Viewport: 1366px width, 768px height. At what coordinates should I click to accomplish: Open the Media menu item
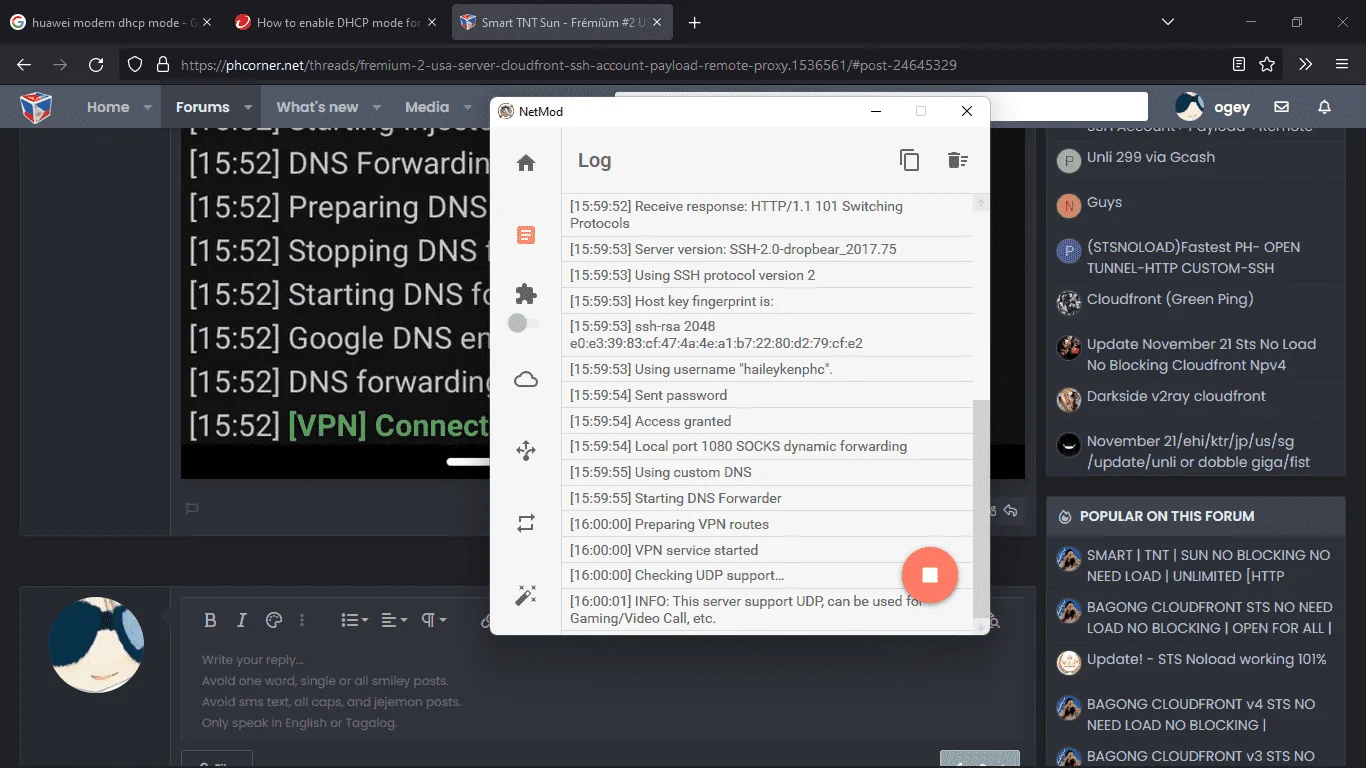coord(427,107)
